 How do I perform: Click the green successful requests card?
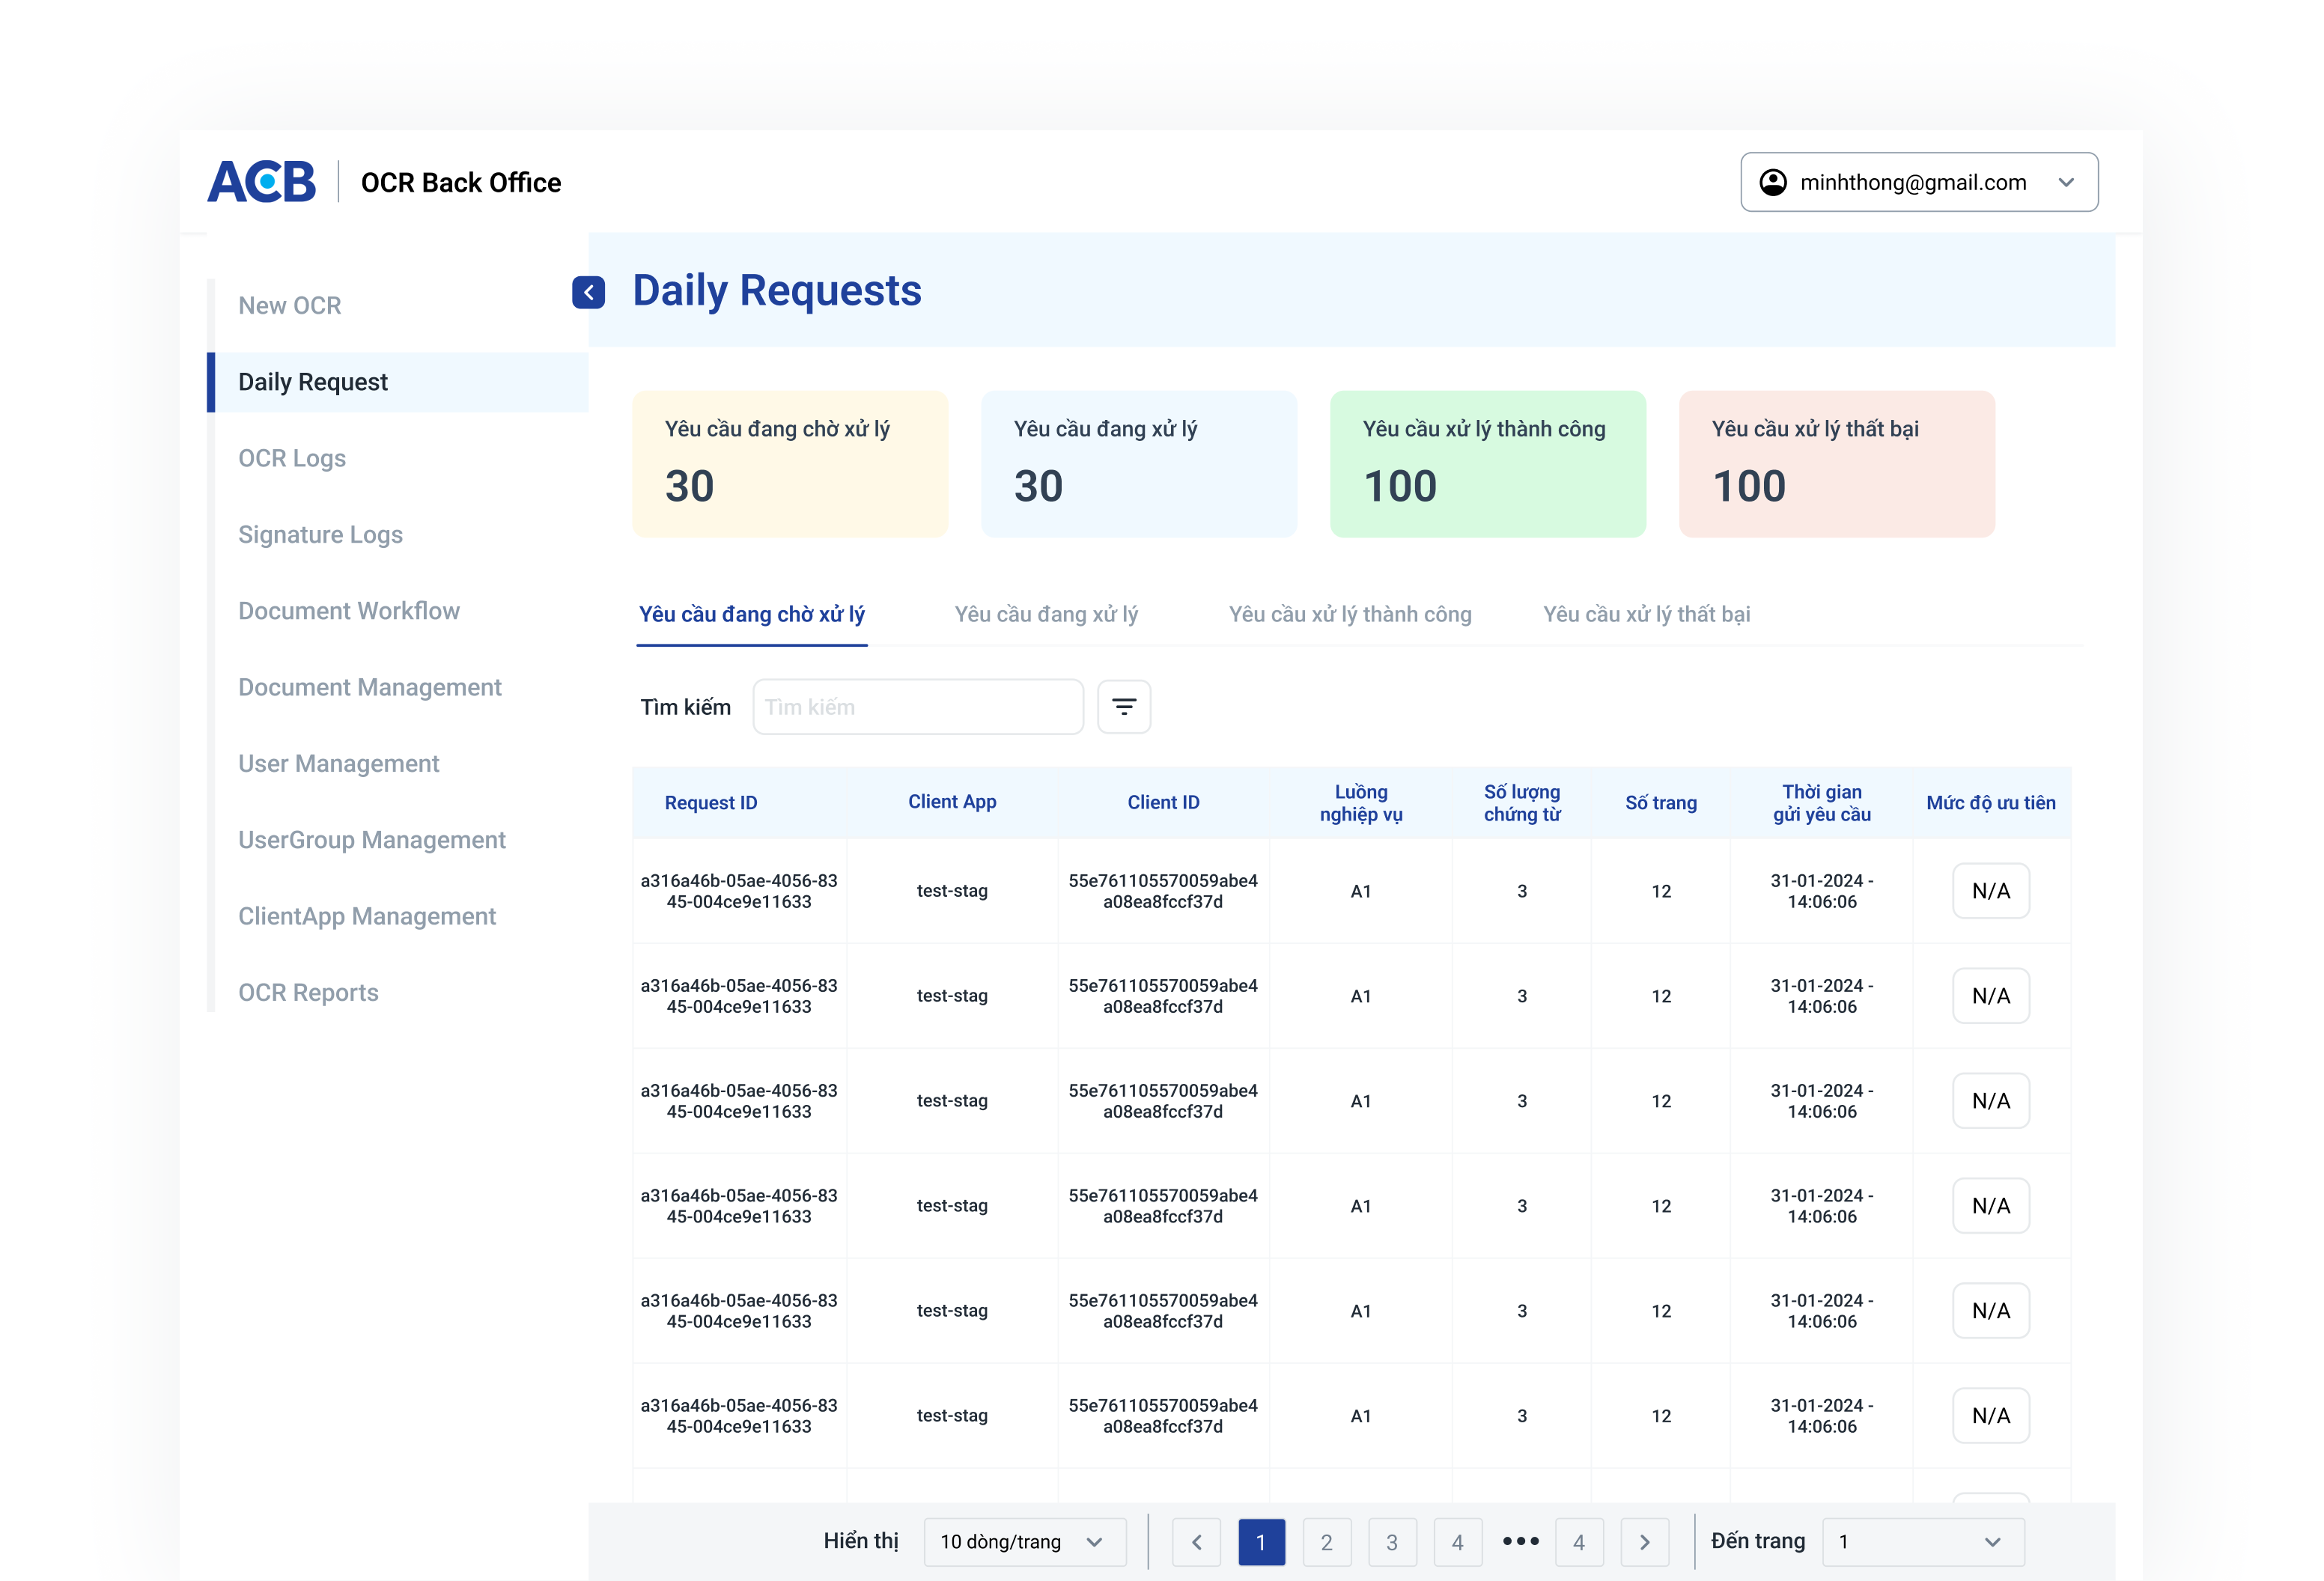pos(1487,464)
